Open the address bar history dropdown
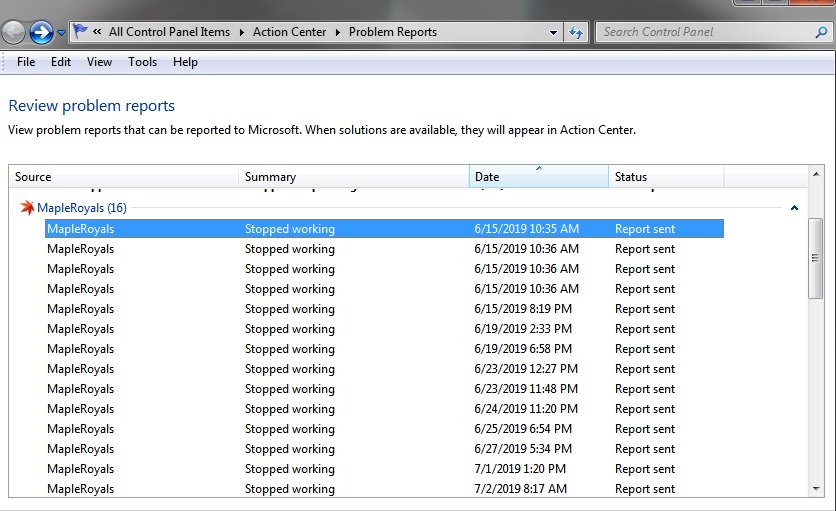This screenshot has height=511, width=836. tap(553, 33)
